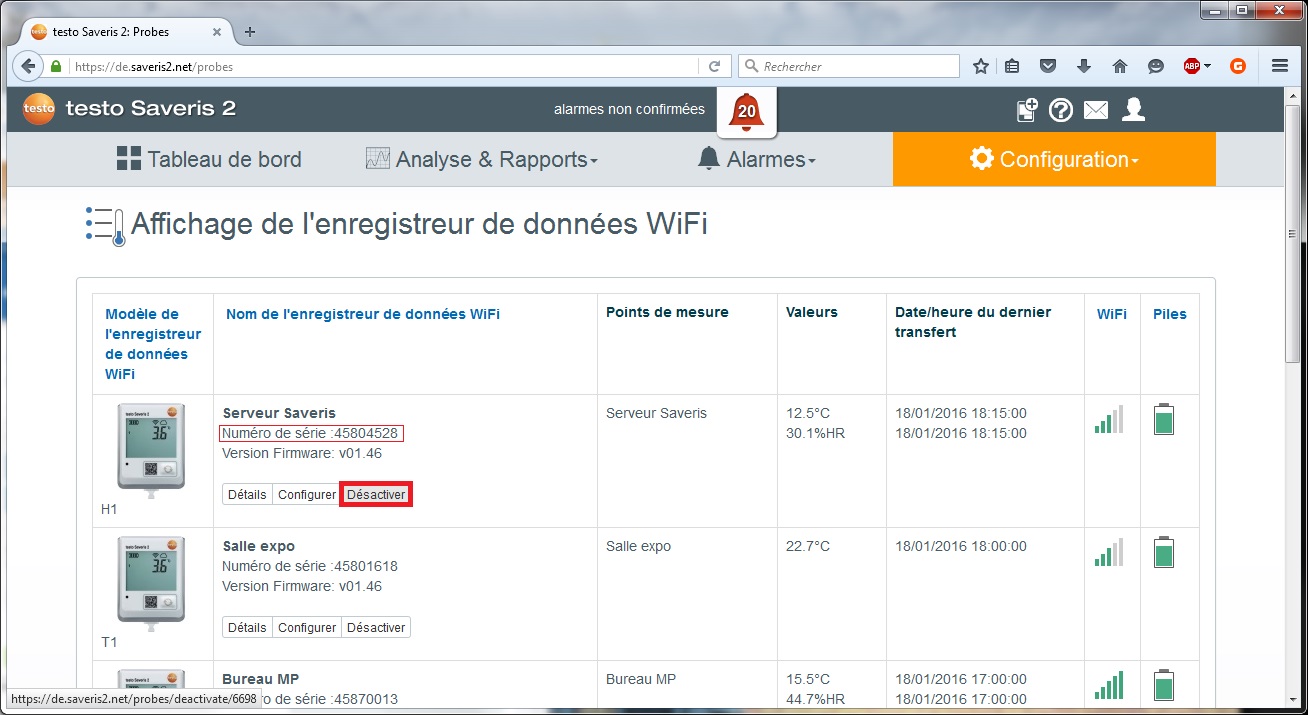1308x715 pixels.
Task: Open the unconfirmed alarms bell showing 20
Action: coord(747,112)
